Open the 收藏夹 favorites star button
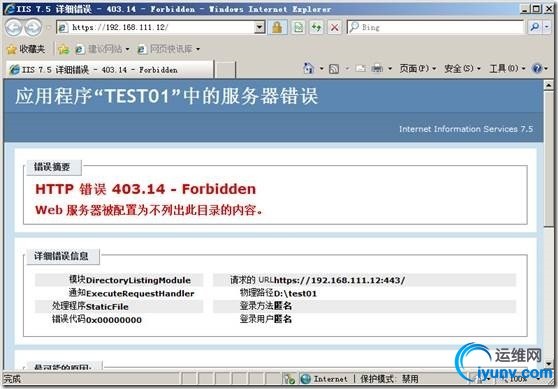558x389 pixels. point(26,49)
